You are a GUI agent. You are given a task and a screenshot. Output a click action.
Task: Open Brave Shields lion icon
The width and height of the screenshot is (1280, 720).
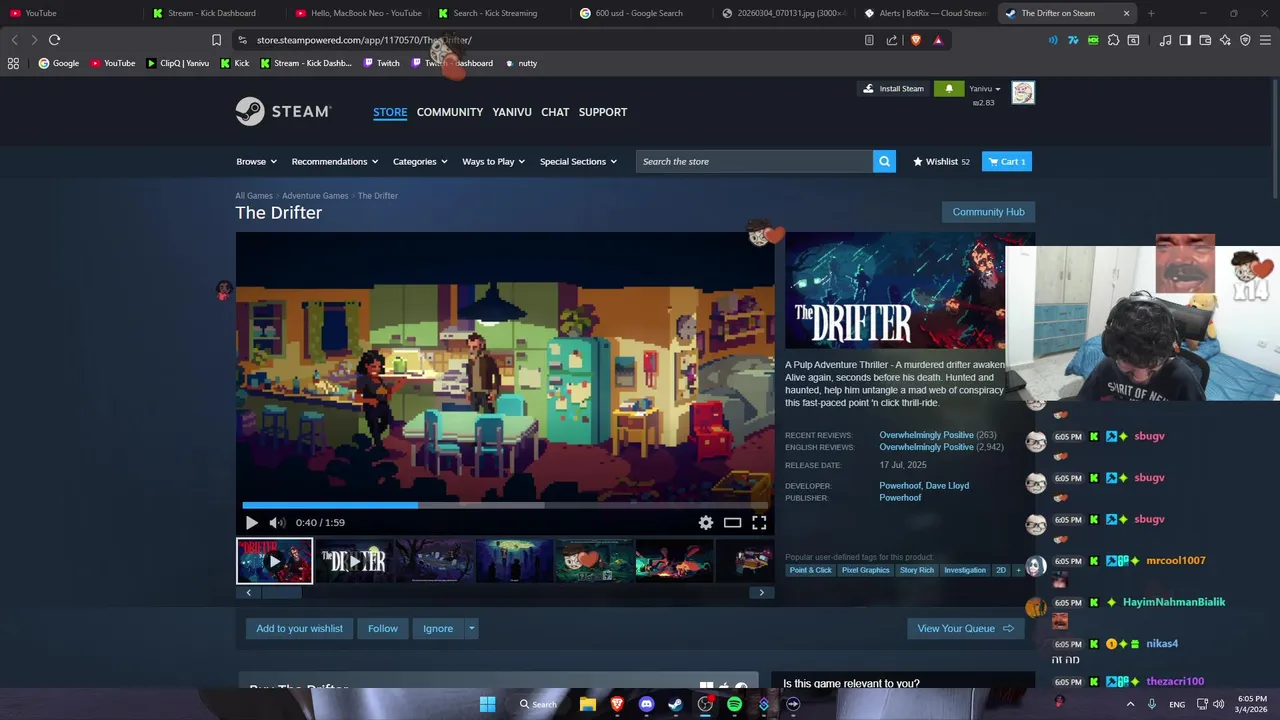click(915, 40)
